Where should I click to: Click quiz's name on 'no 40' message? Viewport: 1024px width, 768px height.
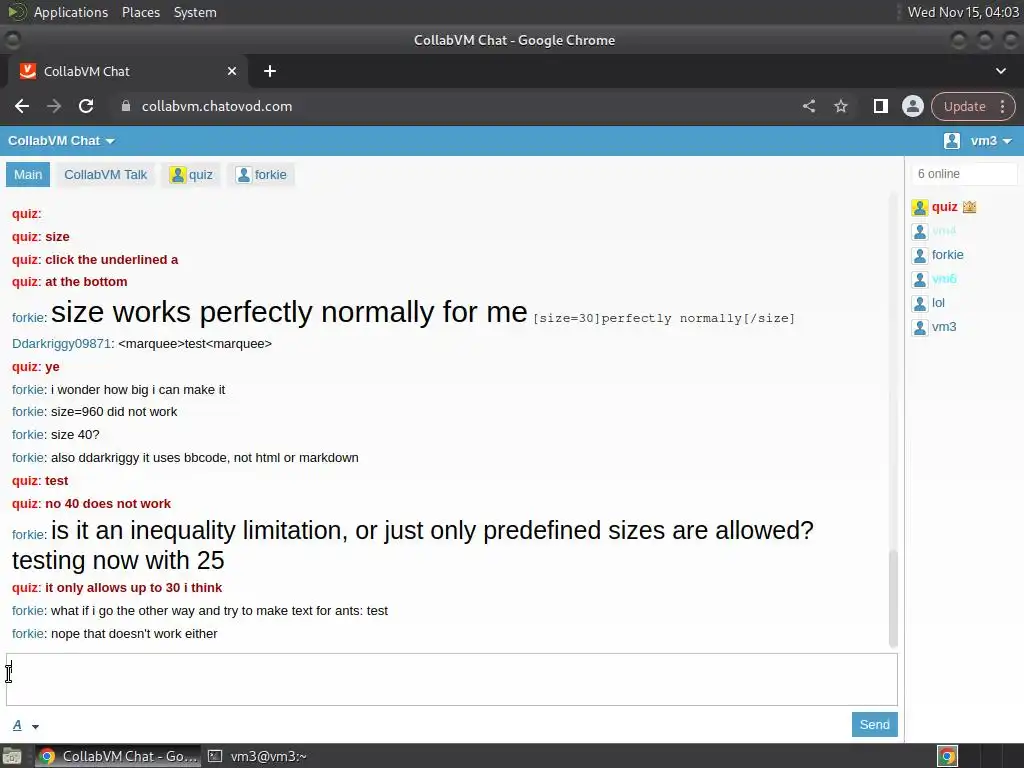point(25,504)
